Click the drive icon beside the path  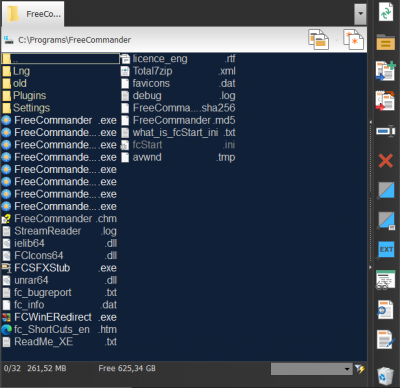click(9, 40)
